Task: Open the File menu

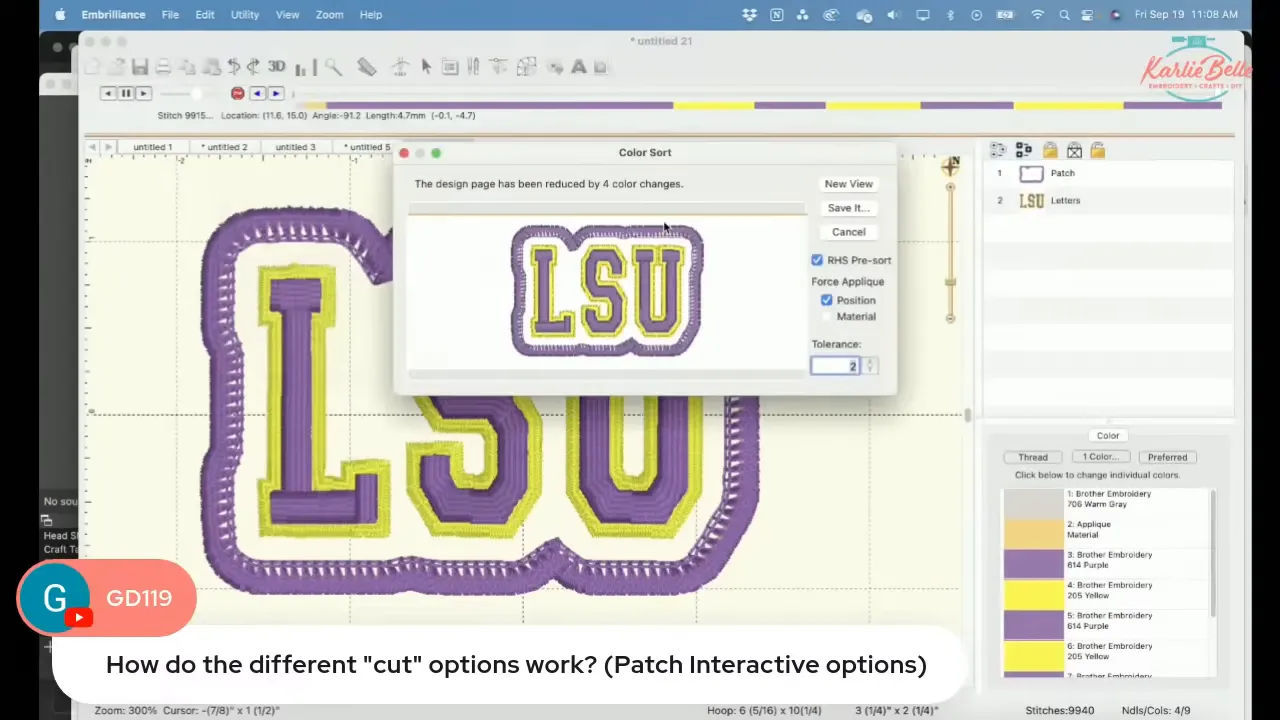Action: click(x=170, y=14)
